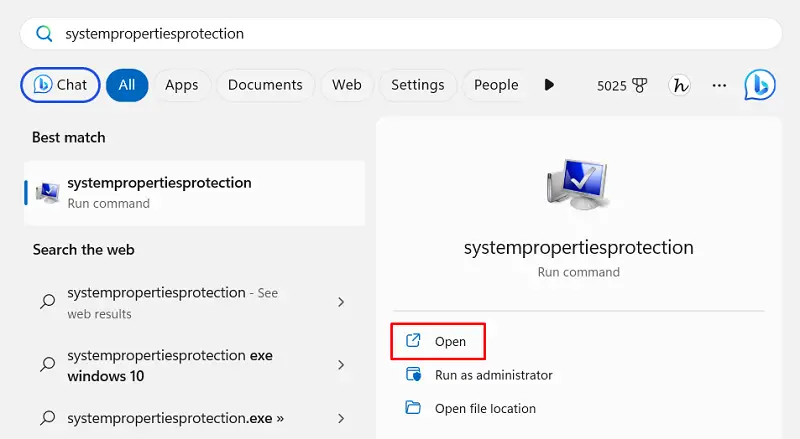Select the Settings filter tab
The height and width of the screenshot is (439, 800).
click(x=417, y=85)
